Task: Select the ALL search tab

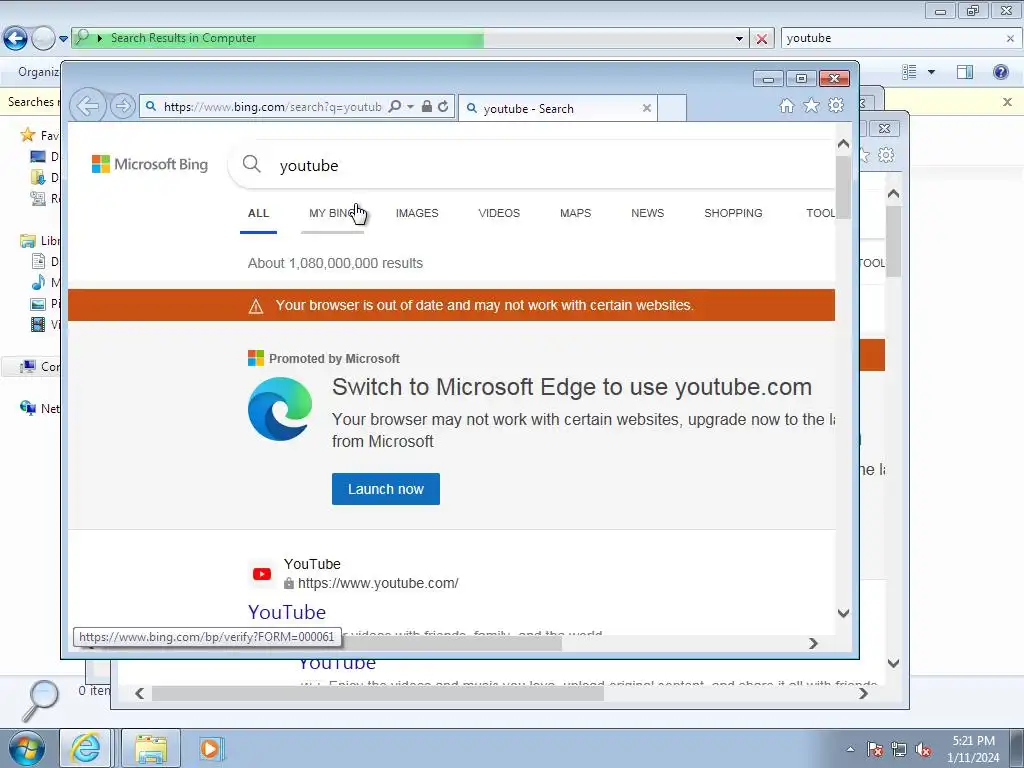Action: click(259, 214)
